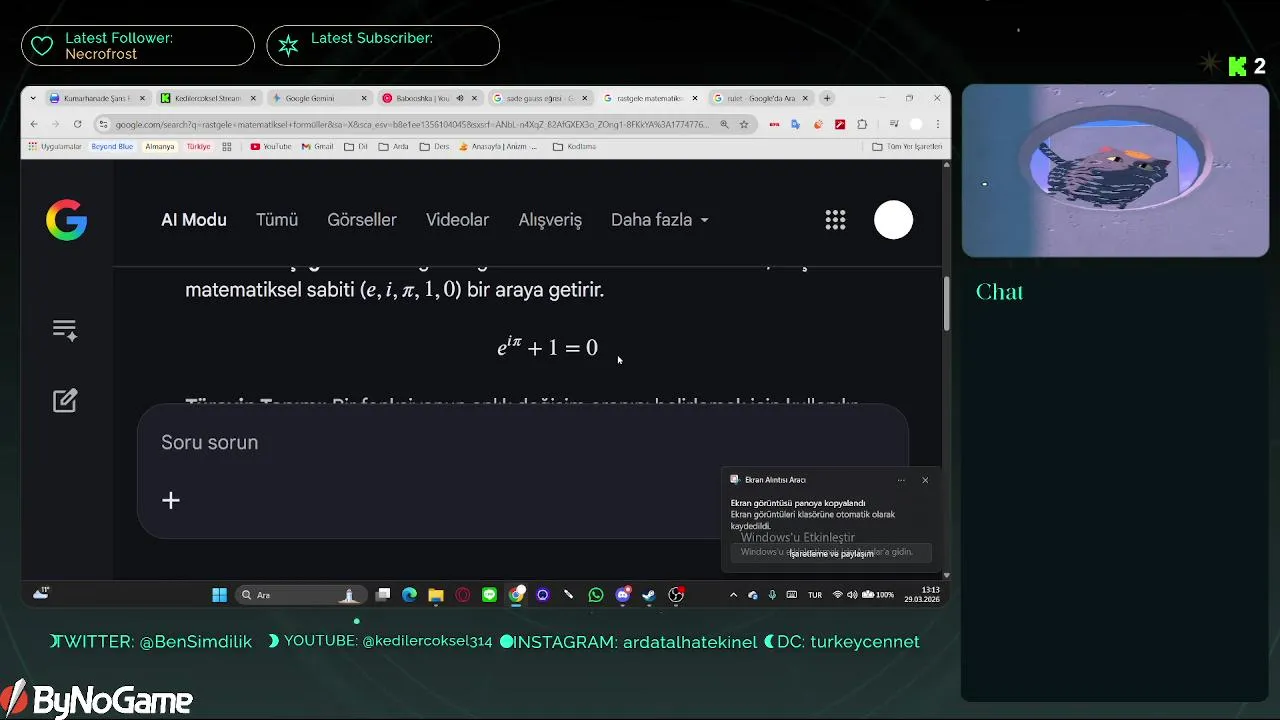The height and width of the screenshot is (720, 1280).
Task: Switch to Videolar tab
Action: (x=457, y=220)
